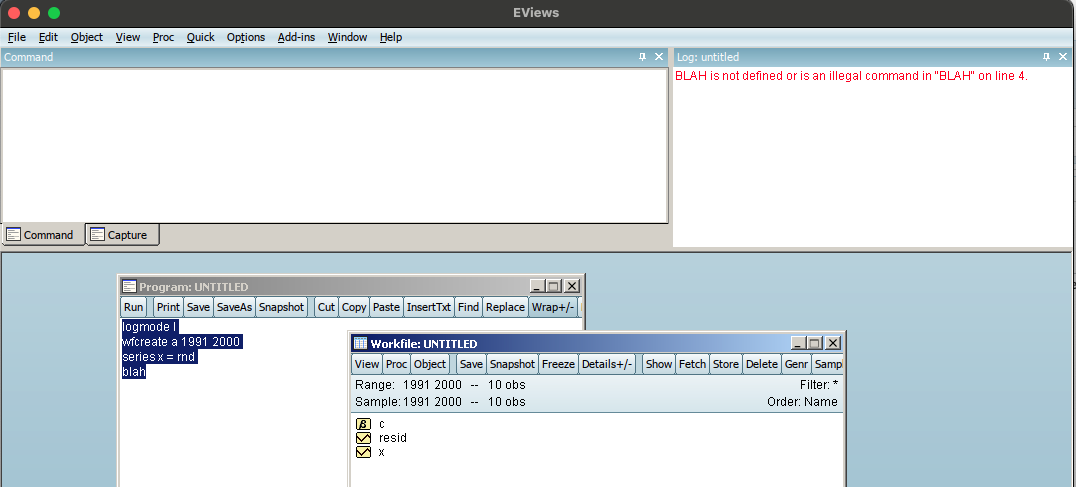Click Snapshot in the Program toolbar
Screen dimensions: 1076x487
pyautogui.click(x=281, y=307)
